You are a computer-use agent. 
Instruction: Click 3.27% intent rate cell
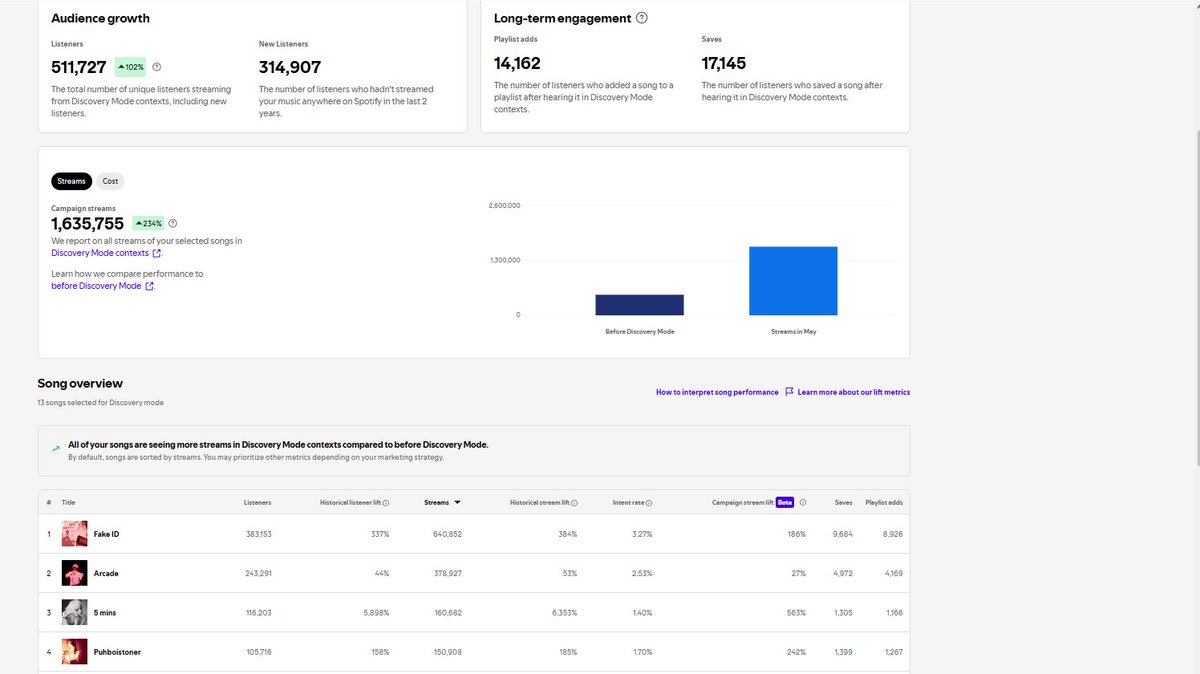click(642, 534)
